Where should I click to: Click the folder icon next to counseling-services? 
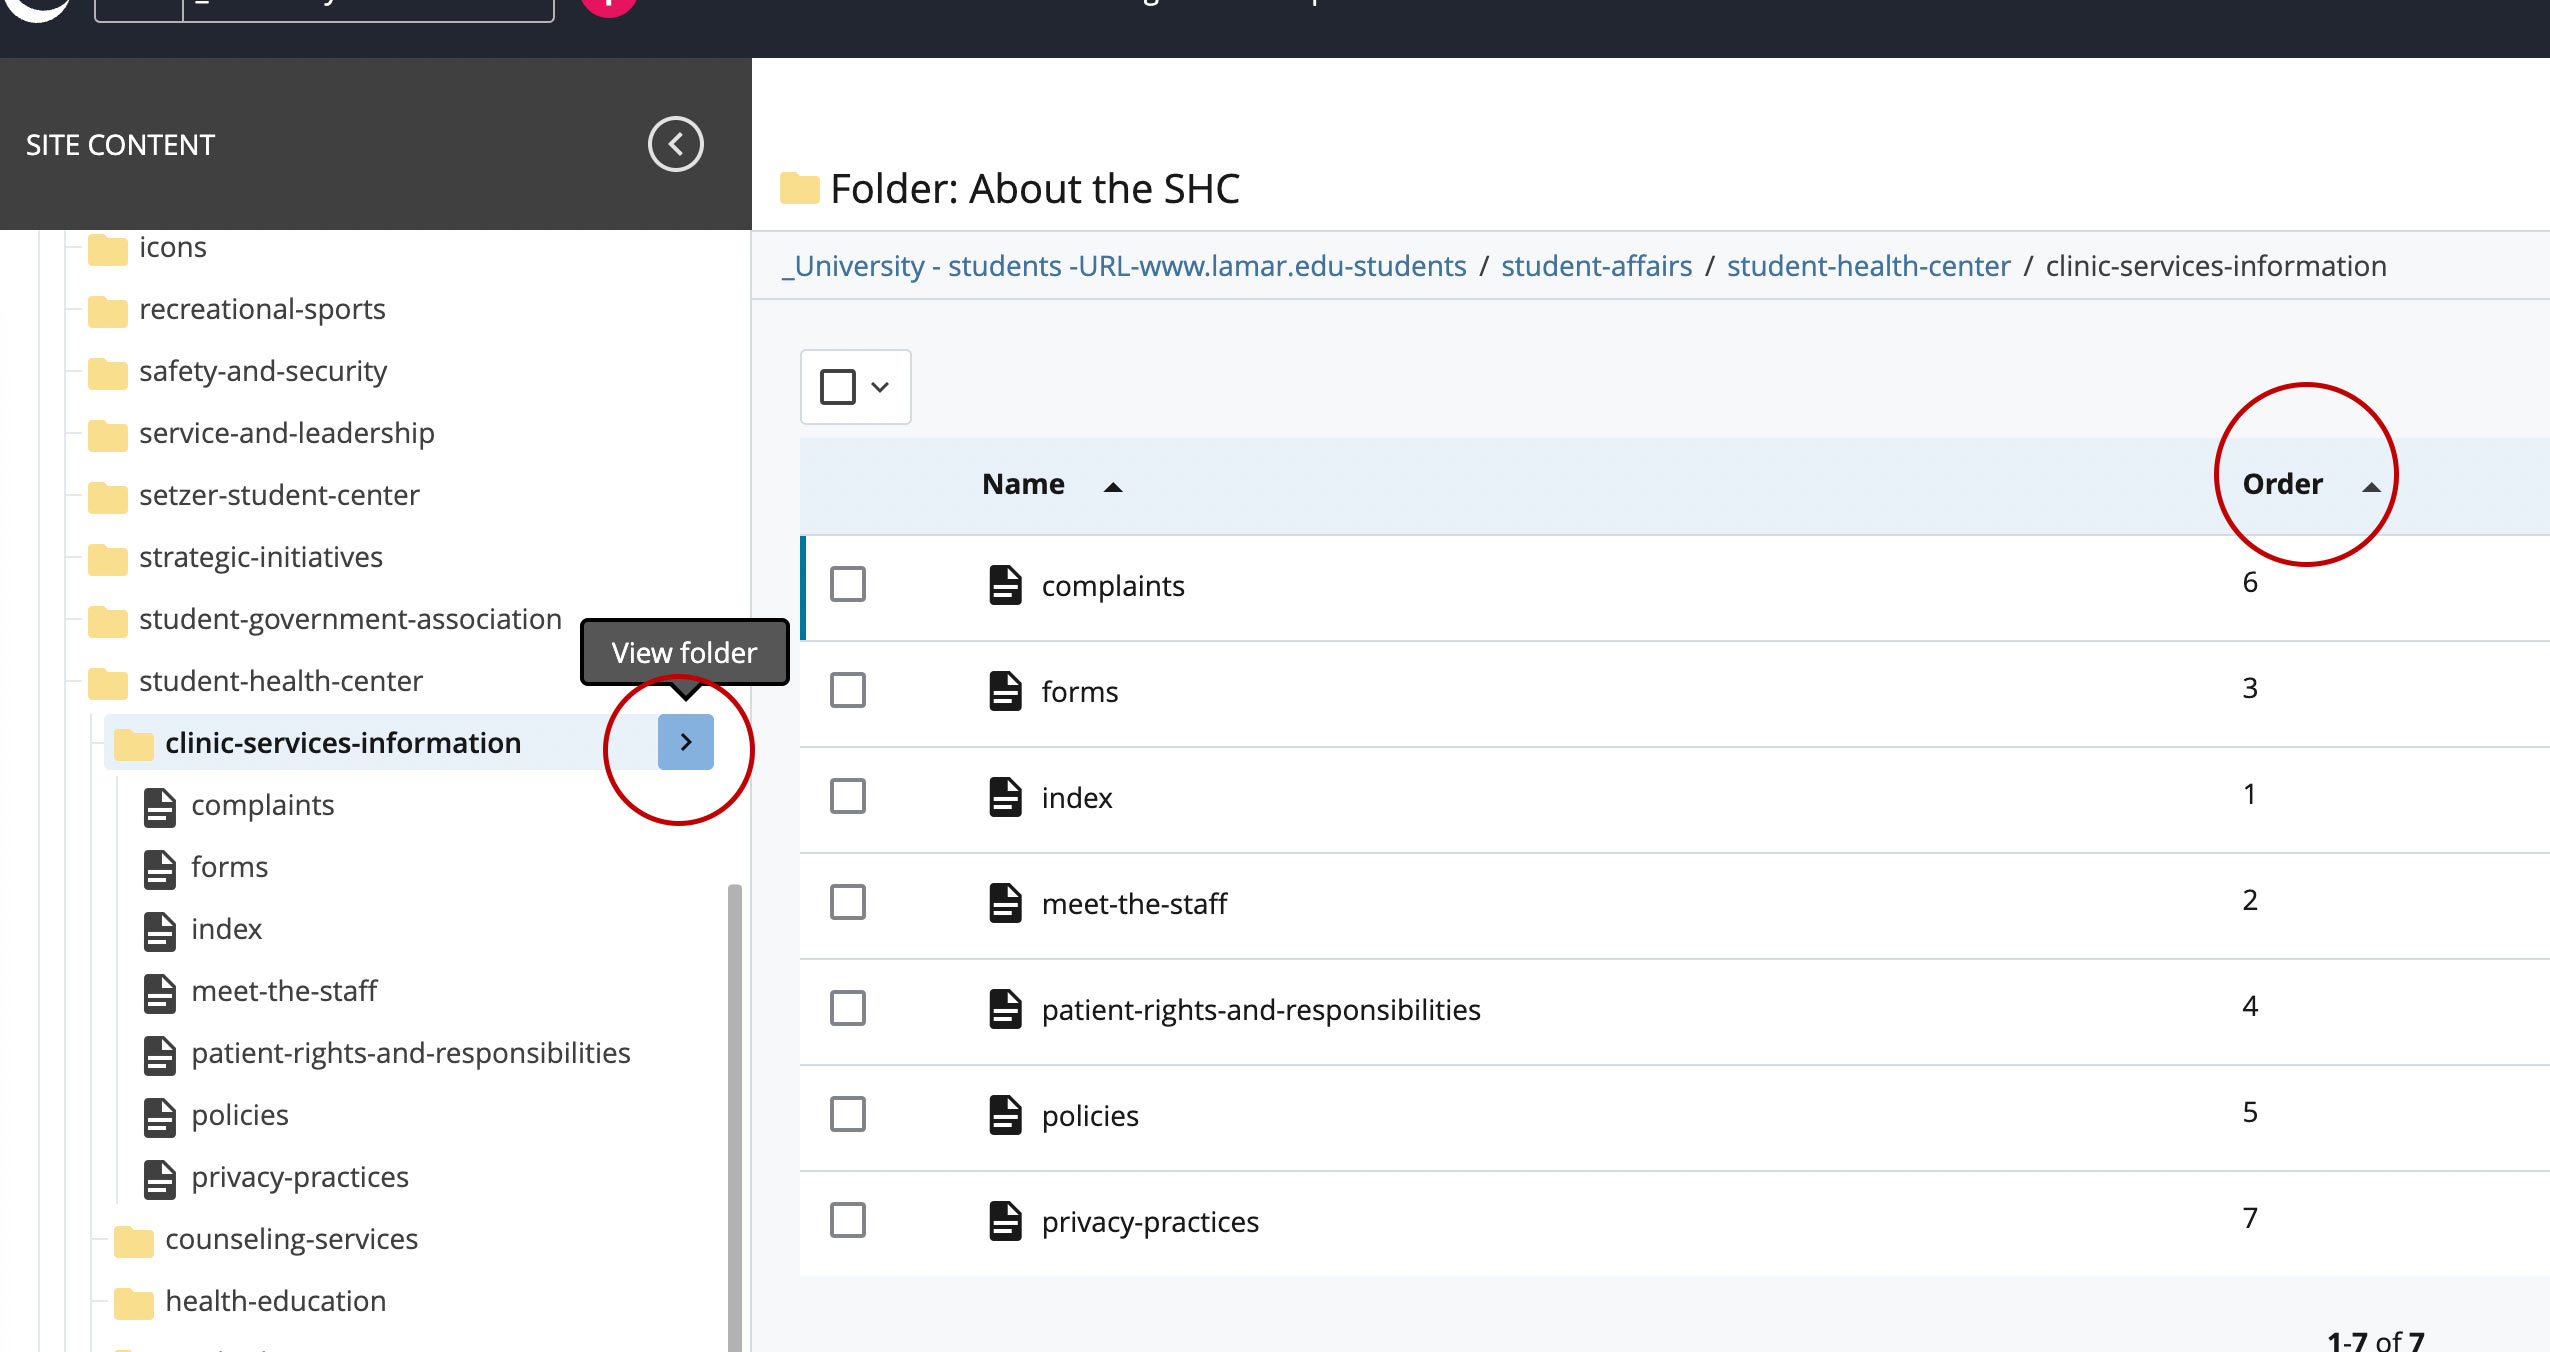(131, 1239)
